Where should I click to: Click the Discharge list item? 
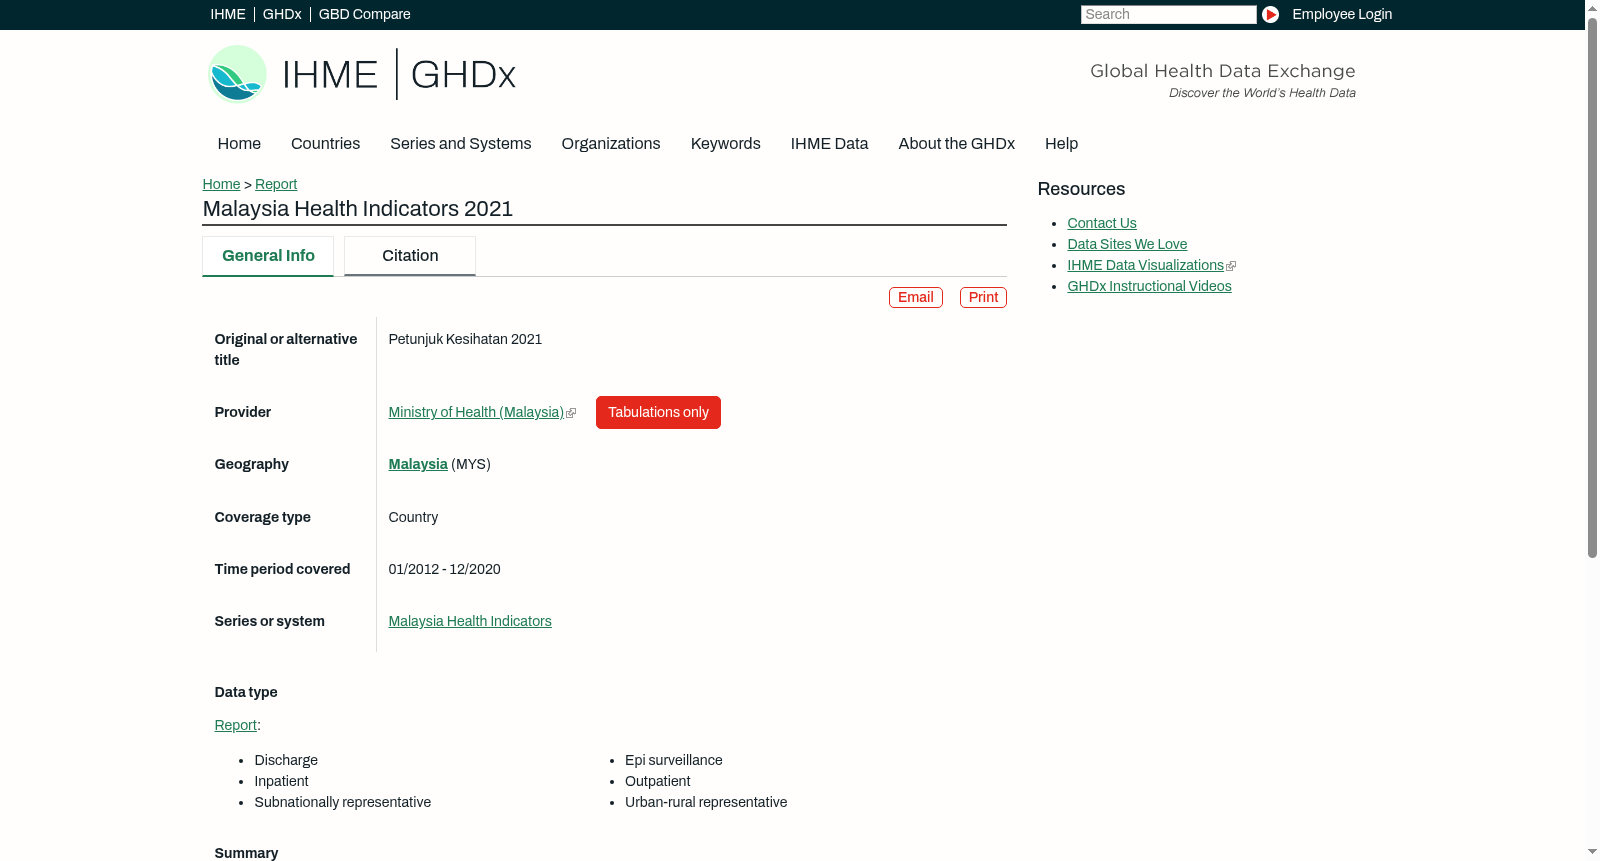(x=286, y=760)
